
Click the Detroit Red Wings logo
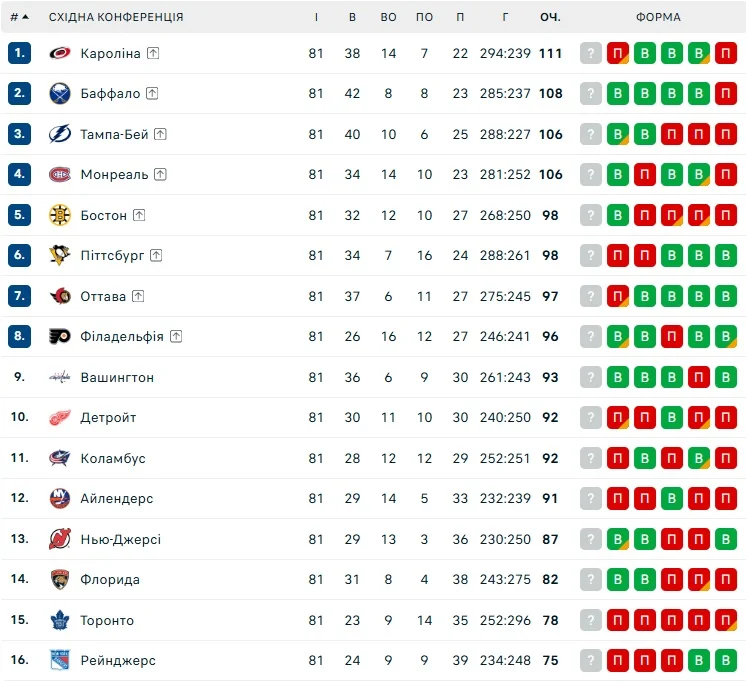(x=60, y=417)
